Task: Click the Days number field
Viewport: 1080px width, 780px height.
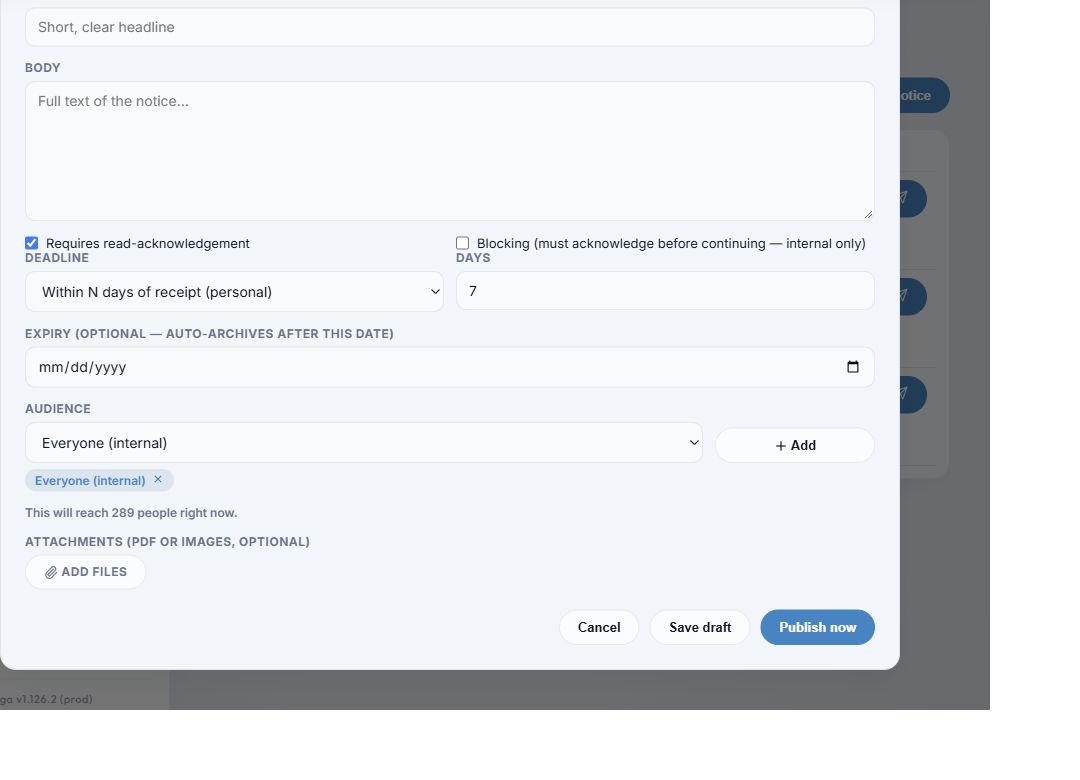Action: [x=665, y=291]
